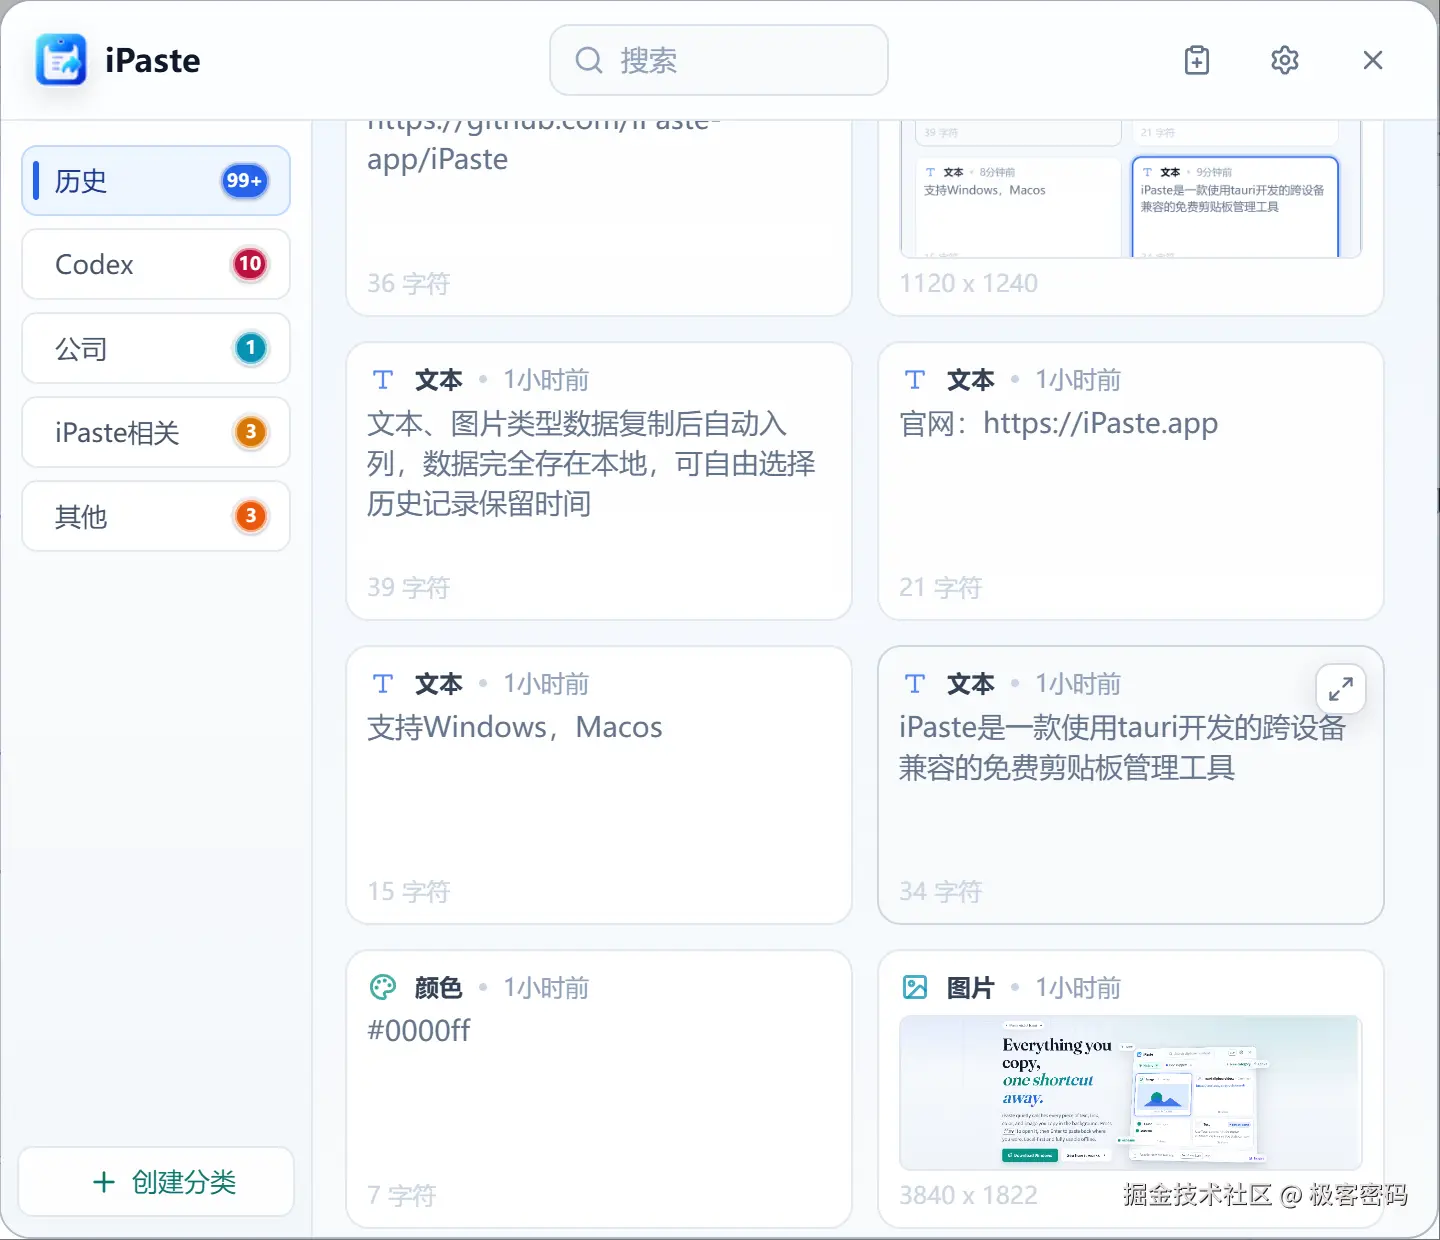The image size is (1440, 1240).
Task: Click the orange 3 badge on iPaste相关
Action: pyautogui.click(x=250, y=432)
